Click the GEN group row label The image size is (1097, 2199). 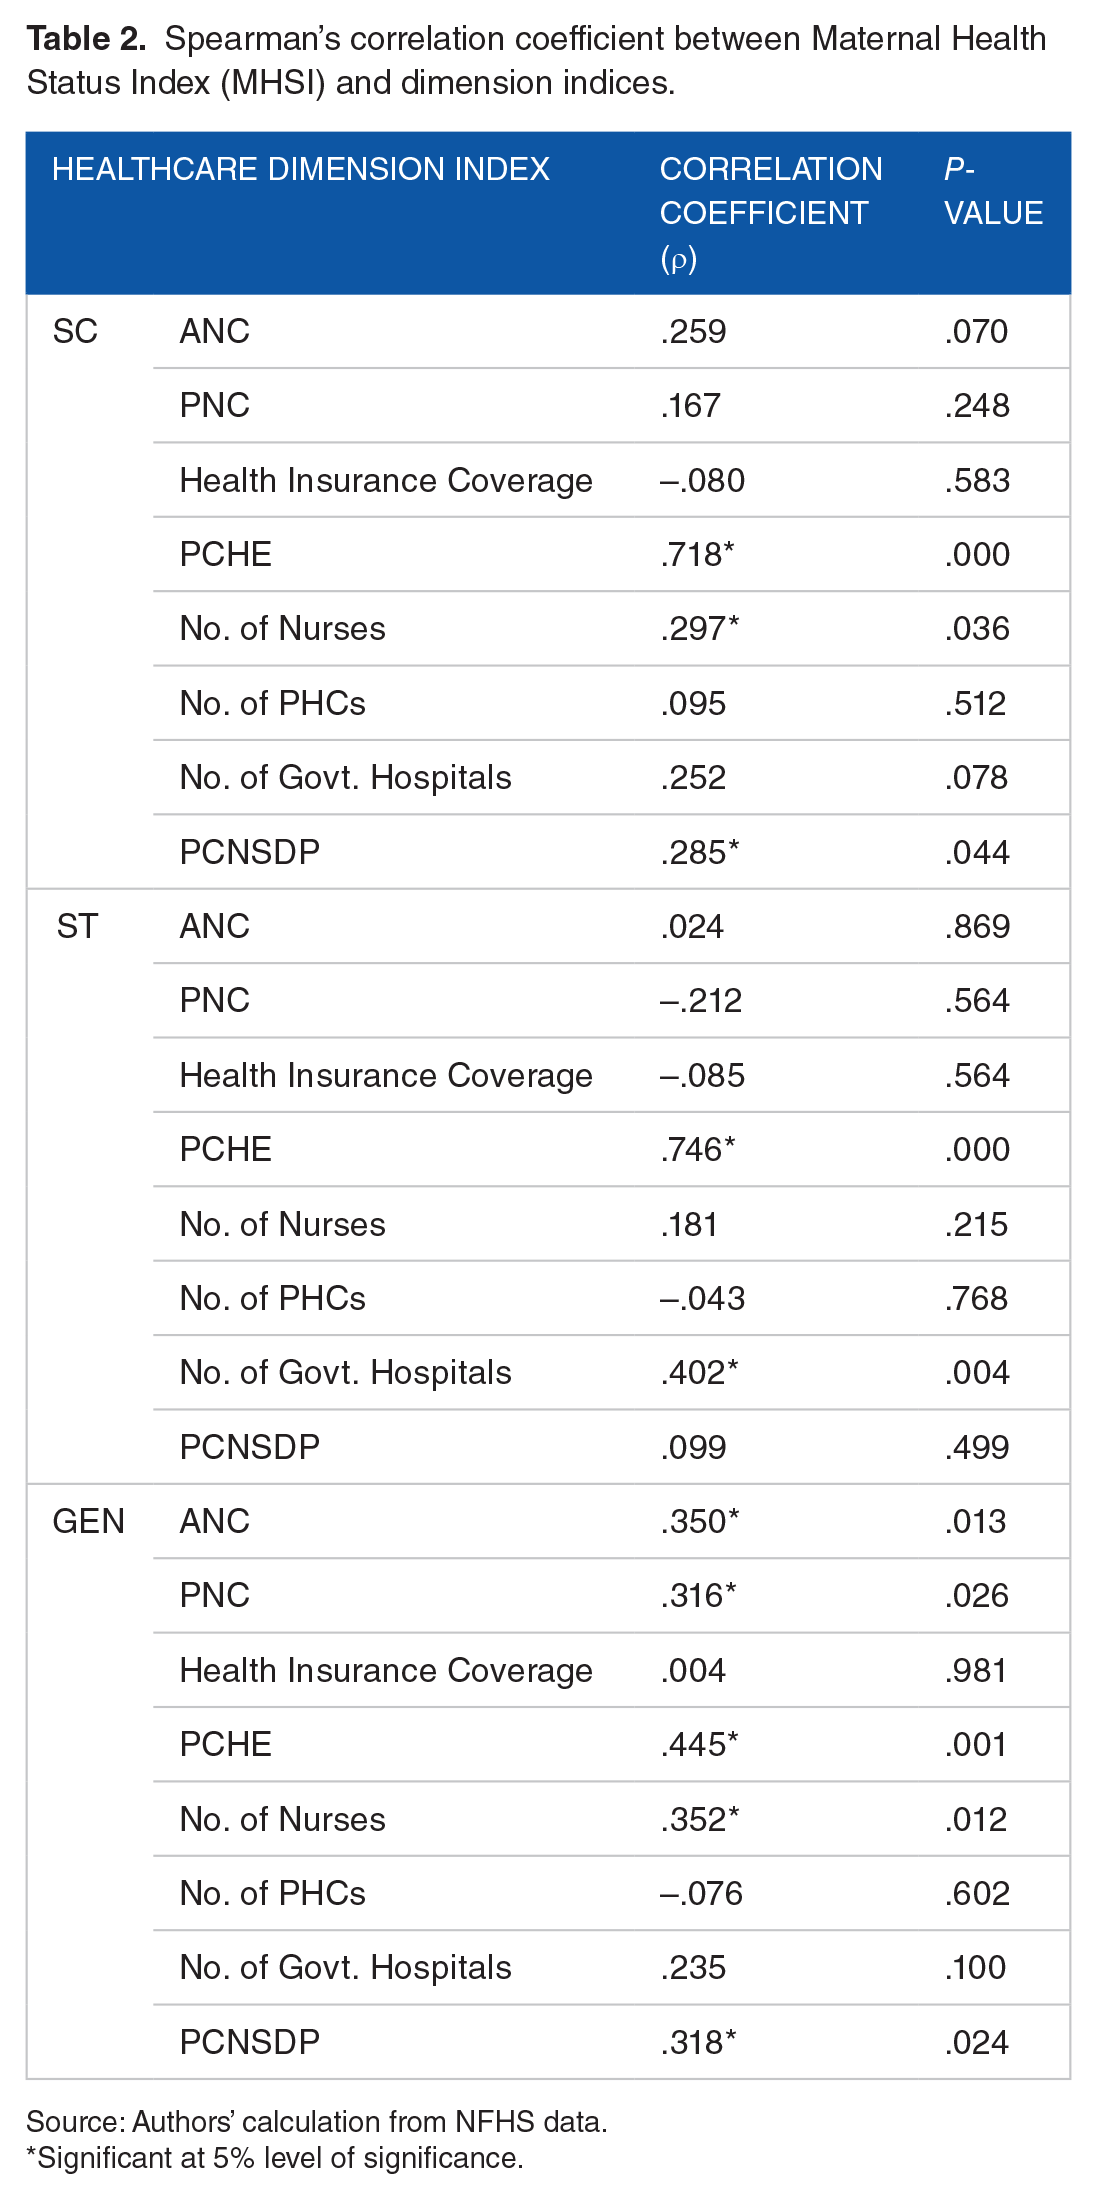(88, 1522)
